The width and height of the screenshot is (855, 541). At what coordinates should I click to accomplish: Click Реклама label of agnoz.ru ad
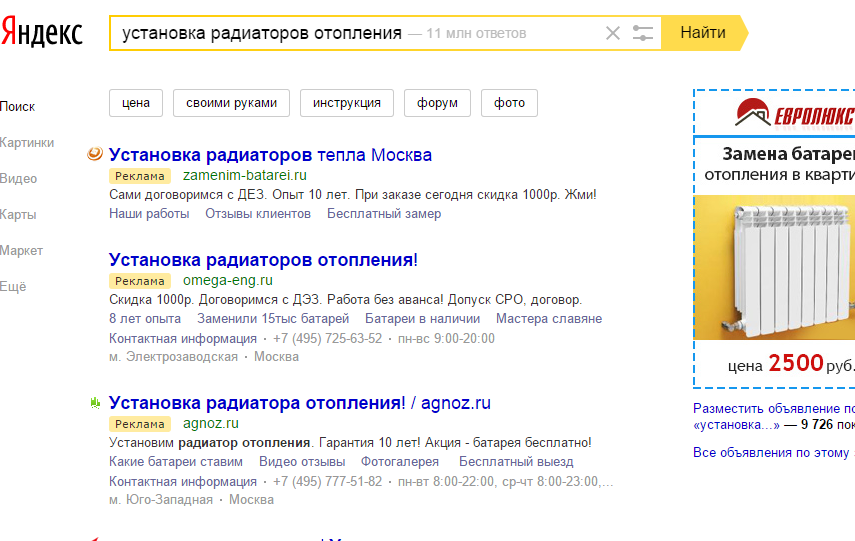point(140,424)
